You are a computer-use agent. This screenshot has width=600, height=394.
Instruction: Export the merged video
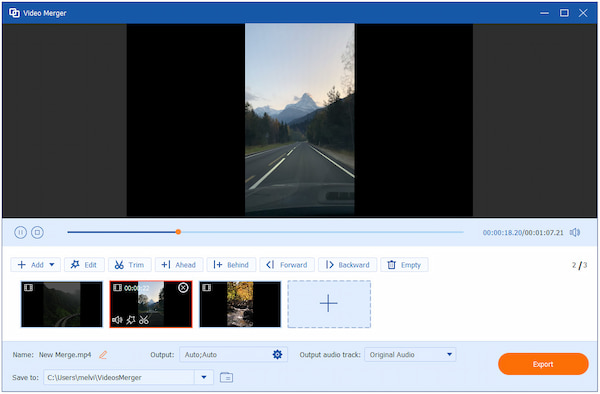[543, 364]
